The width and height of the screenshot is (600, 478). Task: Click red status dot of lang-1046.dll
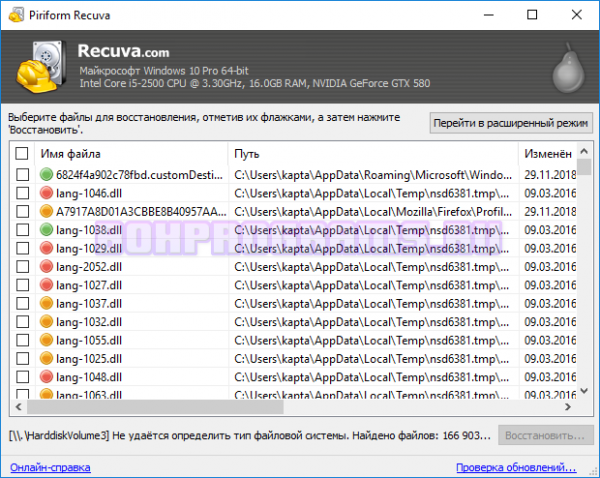point(46,193)
